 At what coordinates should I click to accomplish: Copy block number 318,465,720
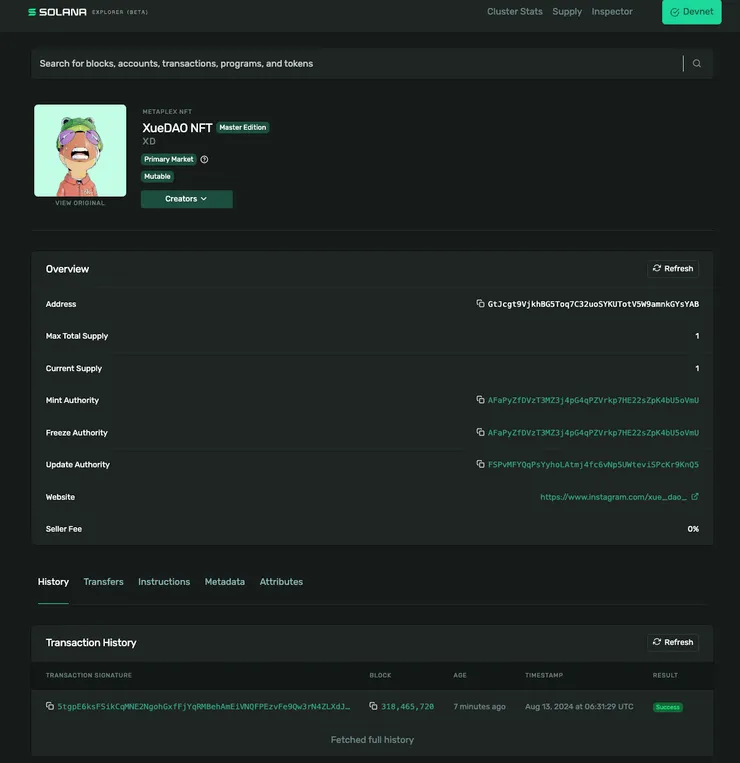pos(373,706)
